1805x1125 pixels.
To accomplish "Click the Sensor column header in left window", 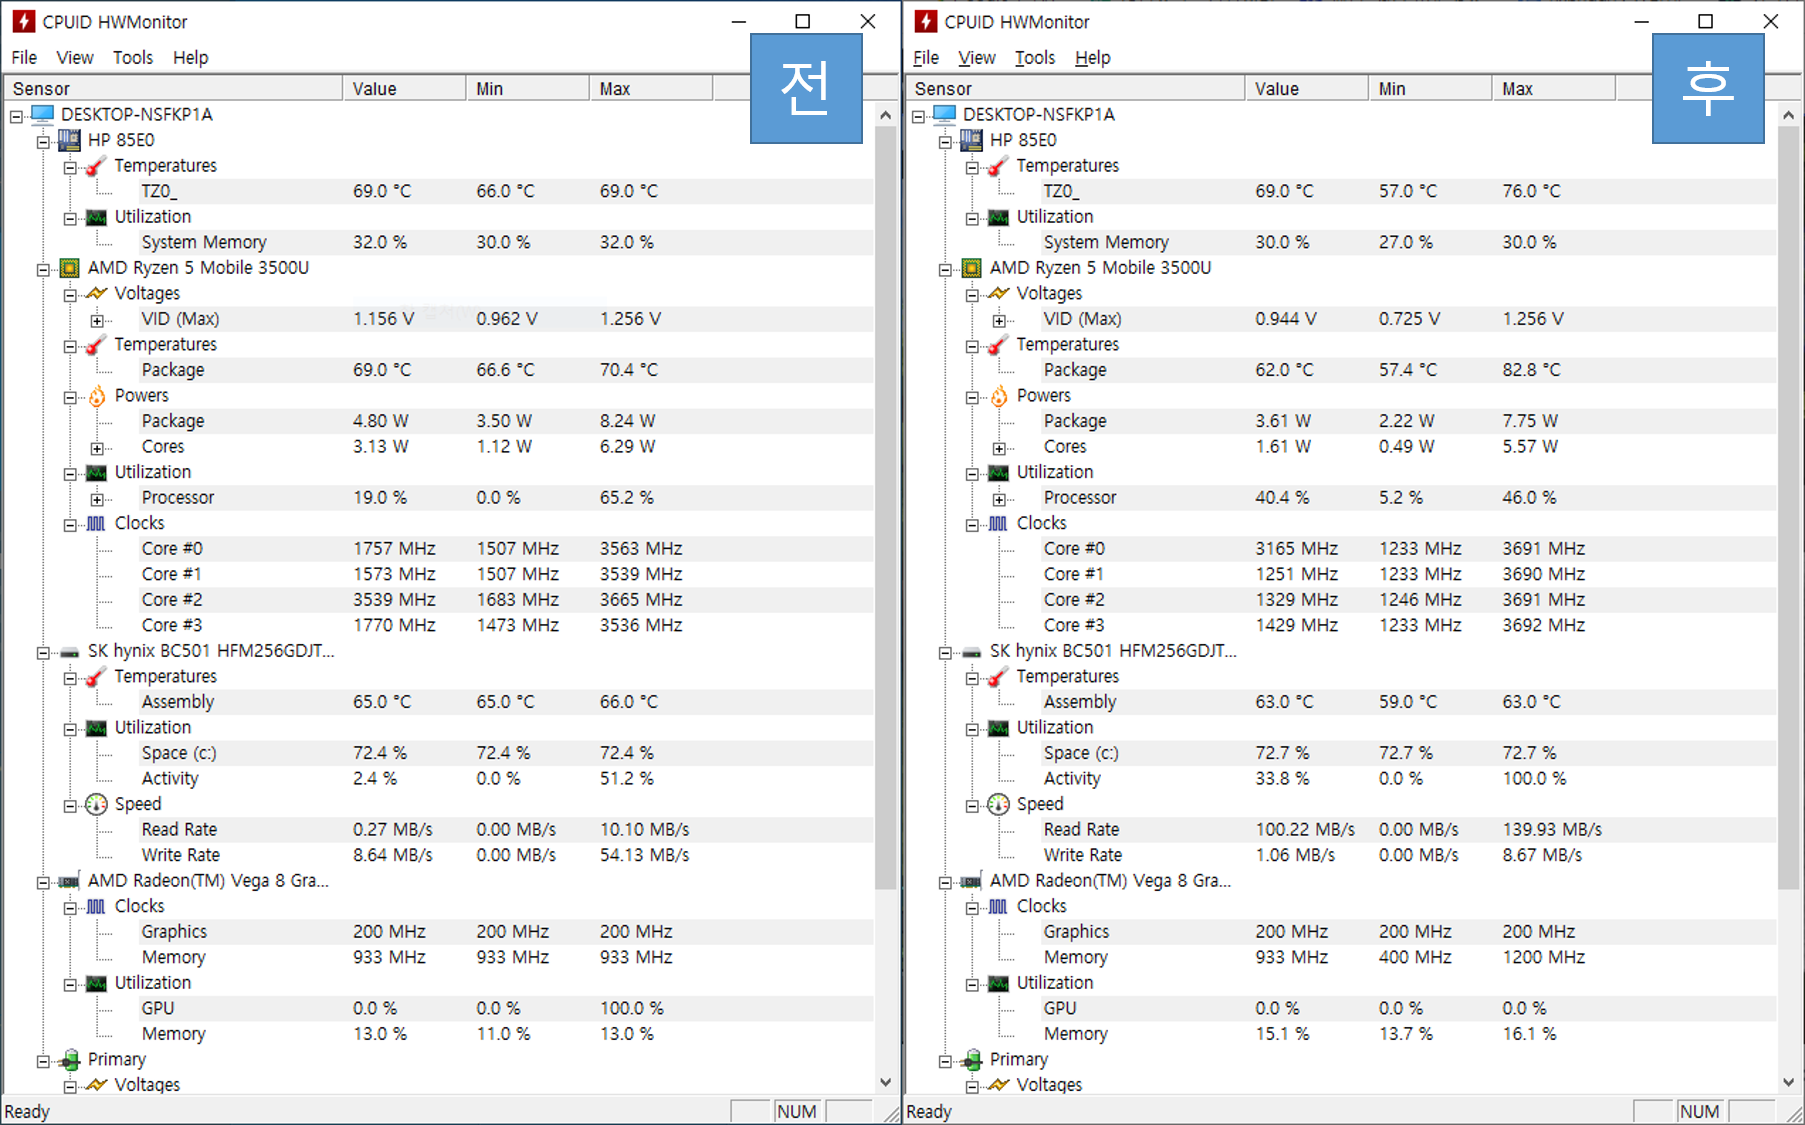I will coord(174,88).
